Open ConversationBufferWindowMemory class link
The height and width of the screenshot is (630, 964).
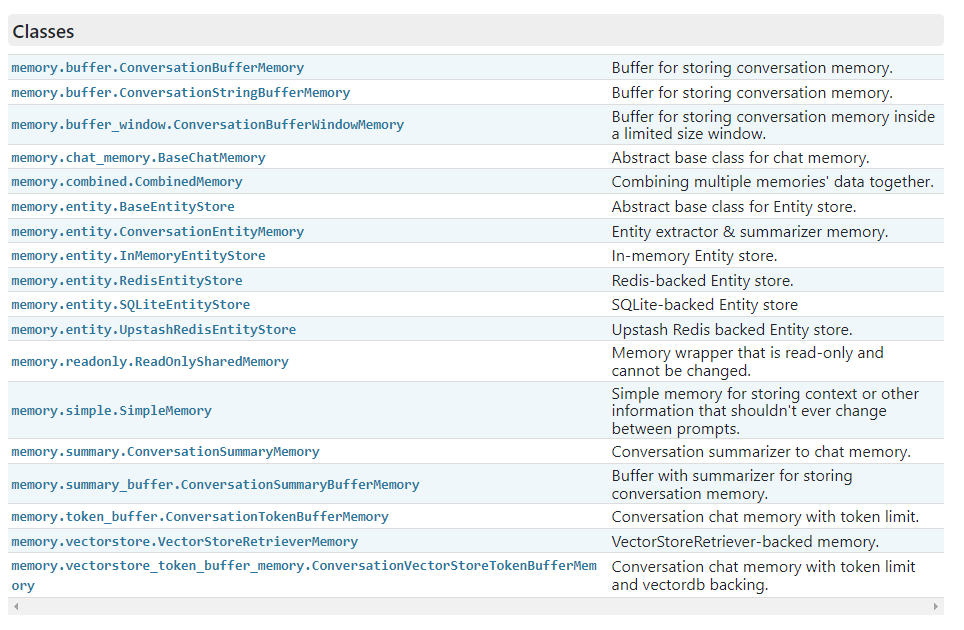208,125
